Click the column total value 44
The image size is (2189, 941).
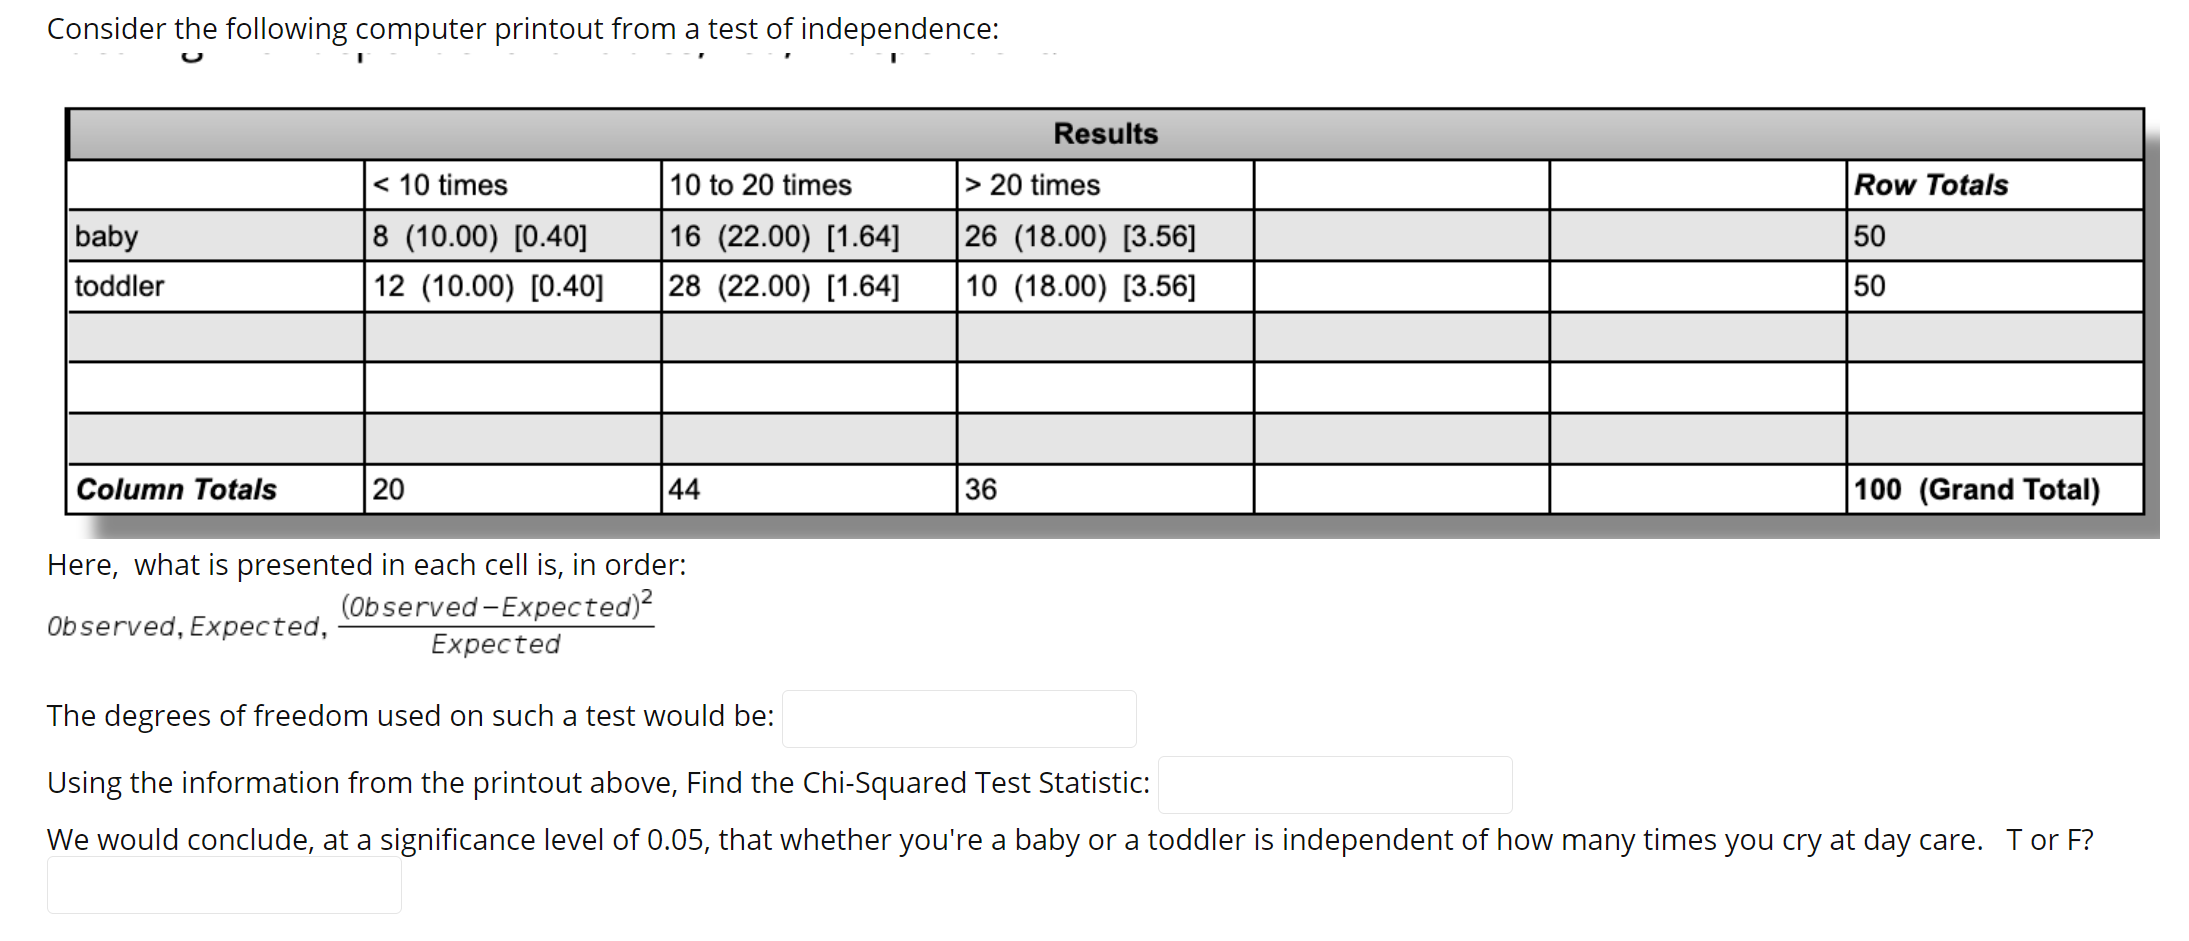(x=680, y=489)
